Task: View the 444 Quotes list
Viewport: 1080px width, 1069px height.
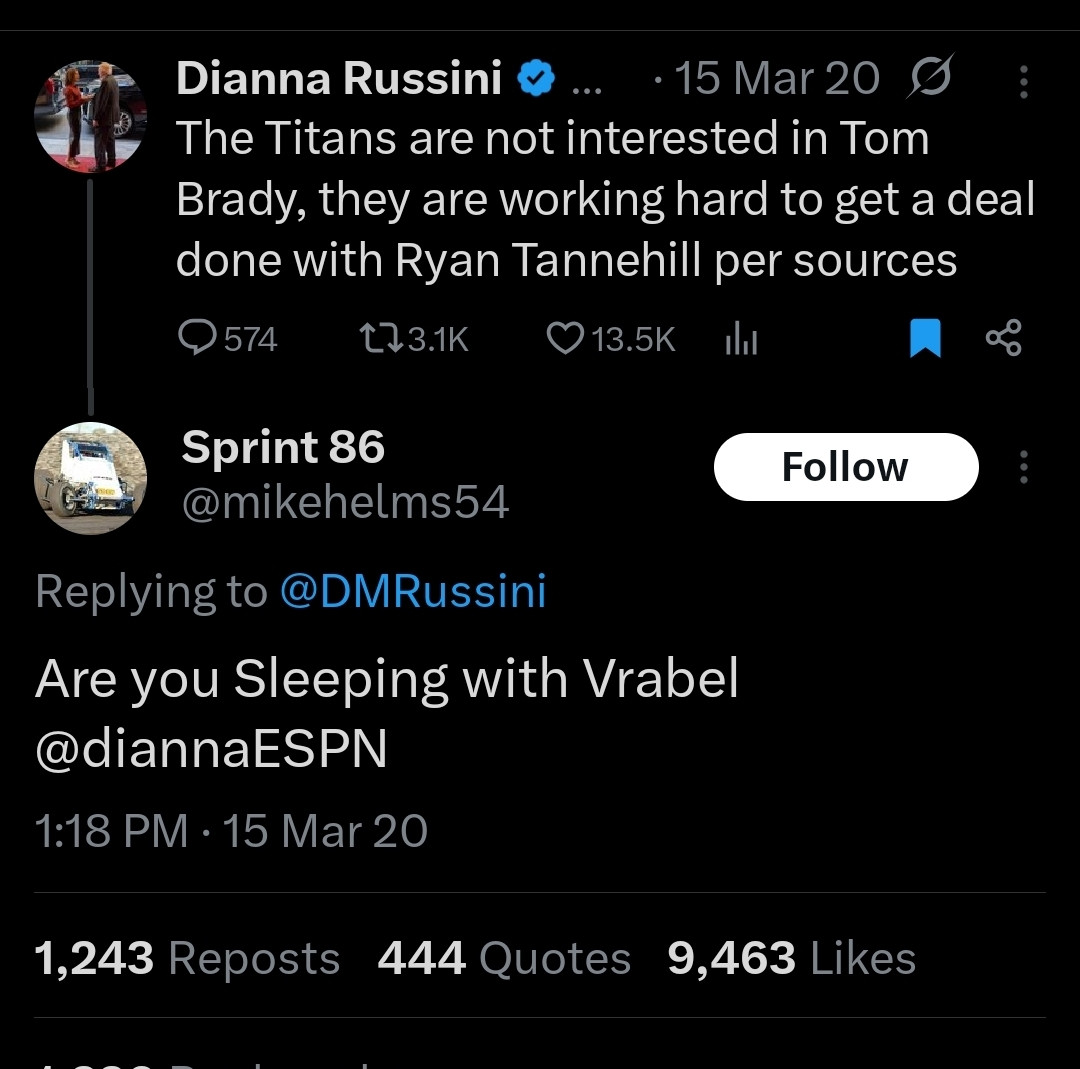Action: [x=504, y=958]
